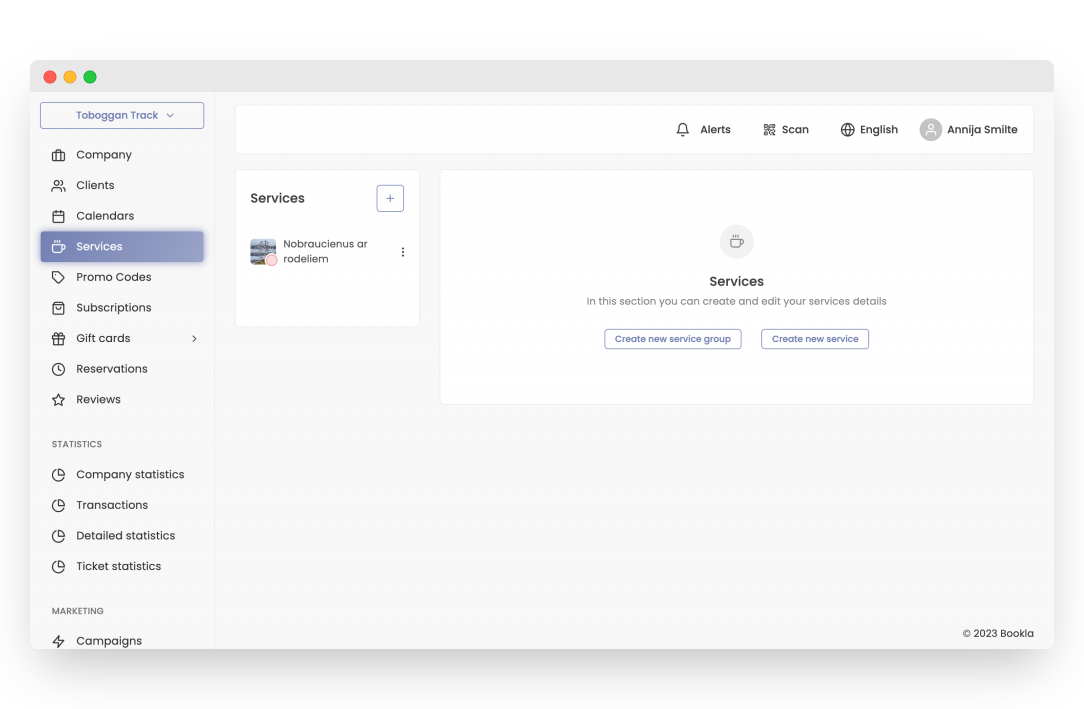Select Transactions under Statistics
Screen dimensions: 1084x709
[x=110, y=505]
